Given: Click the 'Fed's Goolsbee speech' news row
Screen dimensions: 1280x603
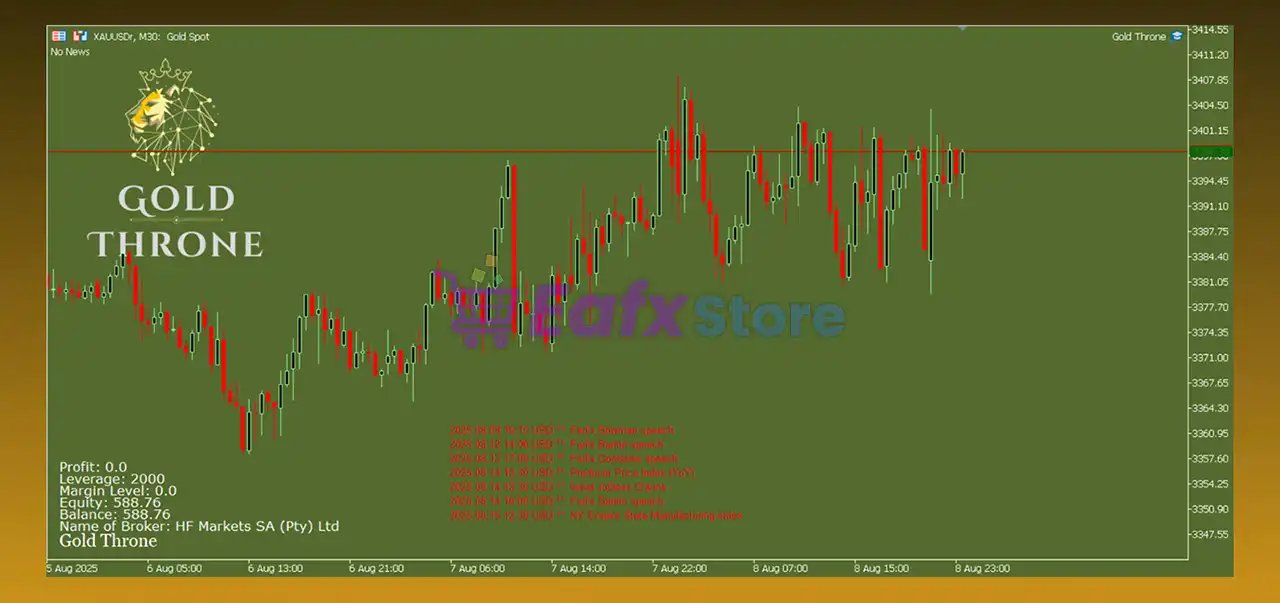Looking at the screenshot, I should pyautogui.click(x=564, y=458).
